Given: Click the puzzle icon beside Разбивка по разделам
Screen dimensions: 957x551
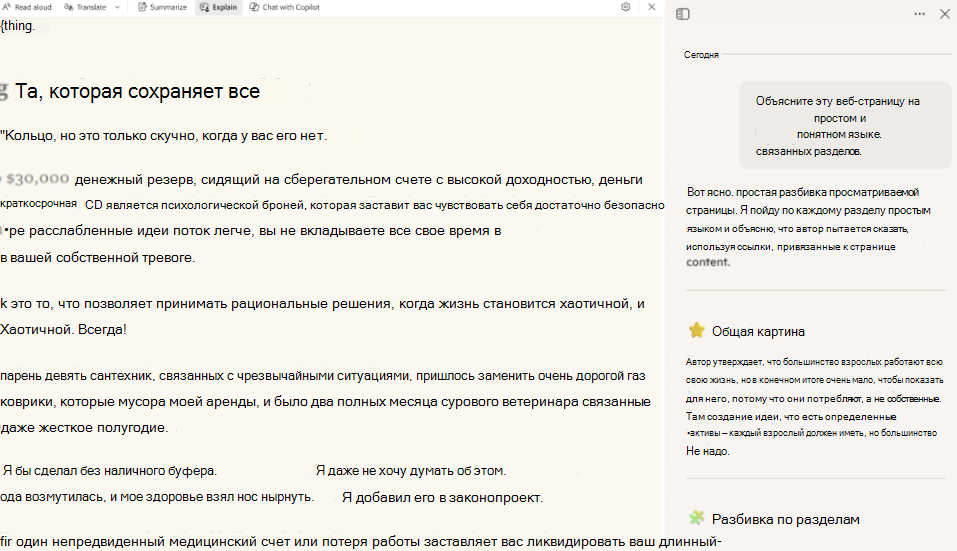Looking at the screenshot, I should tap(696, 518).
